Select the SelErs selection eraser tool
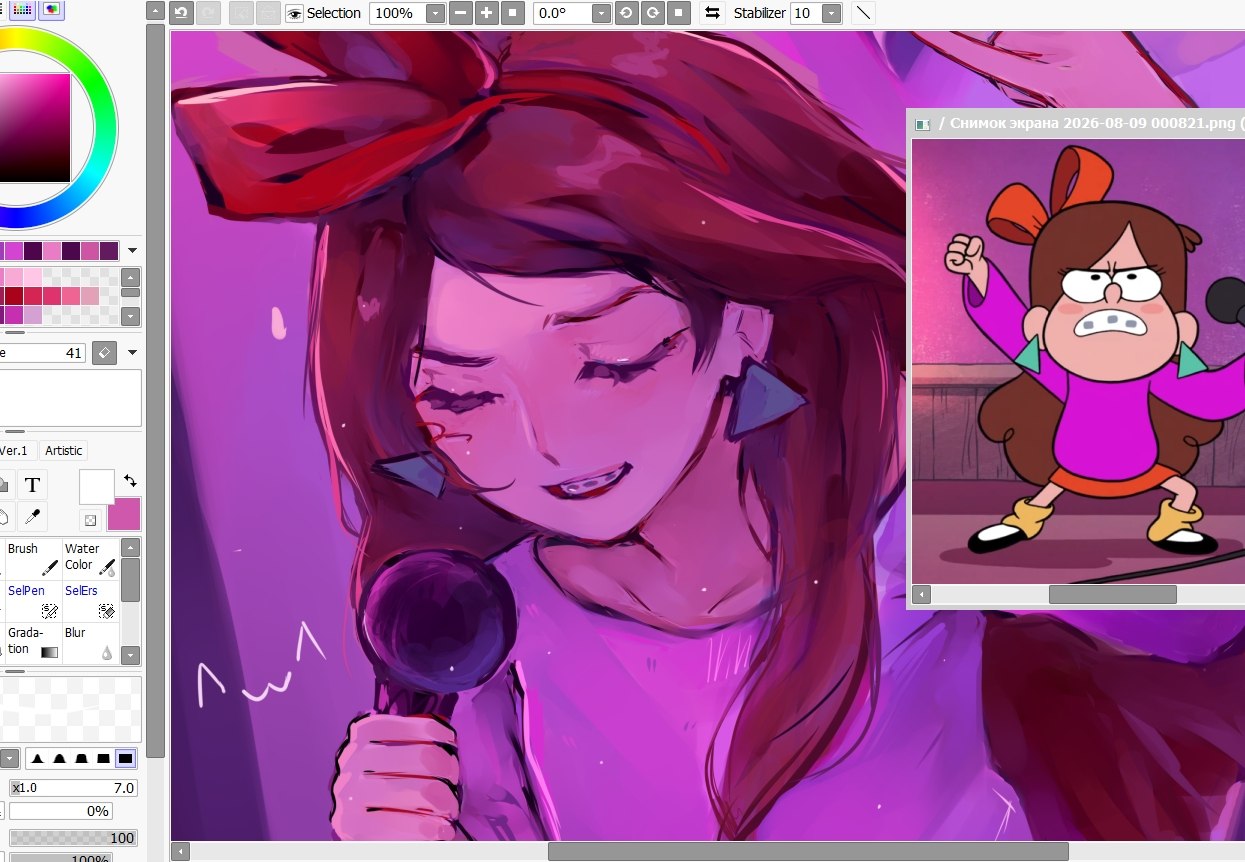The image size is (1245, 862). 90,601
